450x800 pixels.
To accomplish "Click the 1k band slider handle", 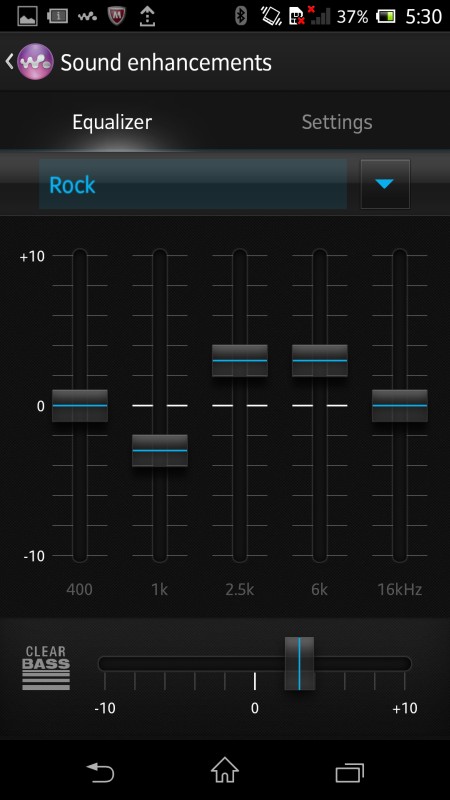I will pos(160,451).
